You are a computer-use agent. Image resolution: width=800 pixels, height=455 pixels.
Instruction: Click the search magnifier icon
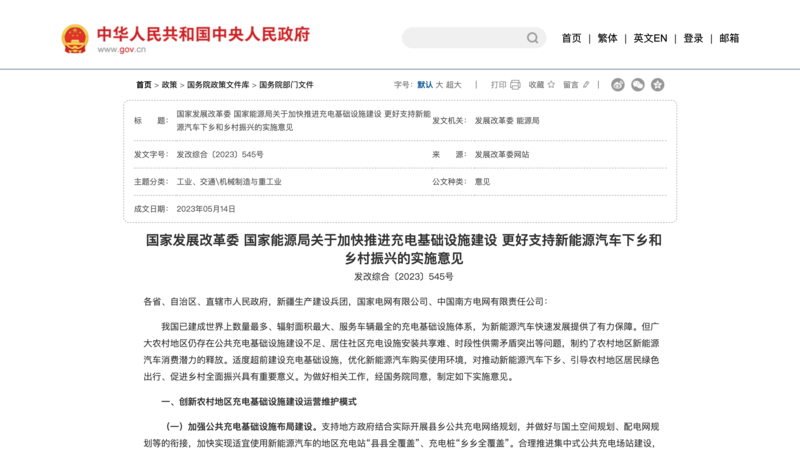coord(533,38)
